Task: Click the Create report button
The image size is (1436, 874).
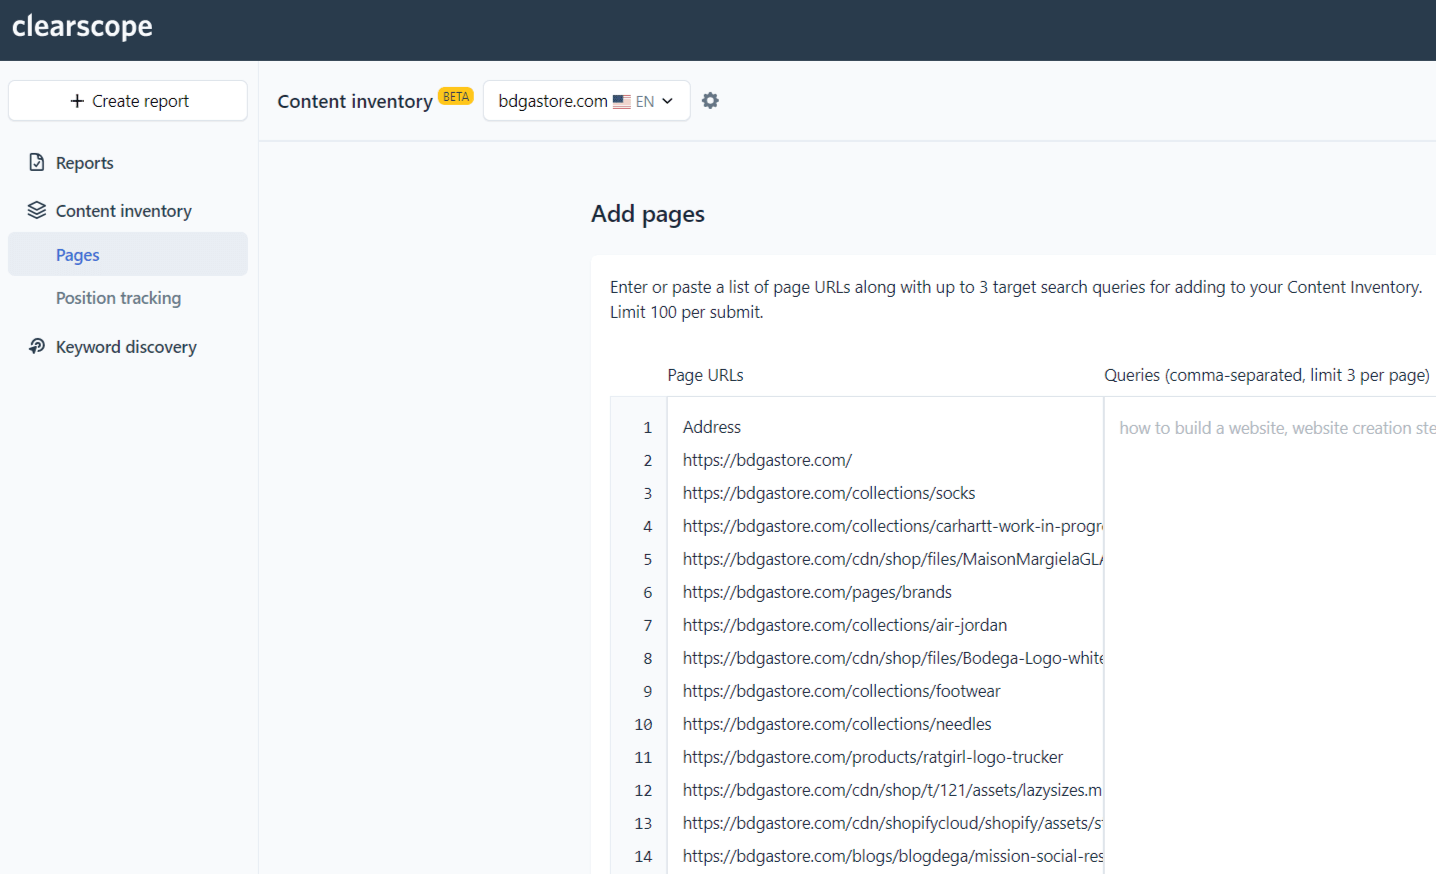Action: click(128, 101)
